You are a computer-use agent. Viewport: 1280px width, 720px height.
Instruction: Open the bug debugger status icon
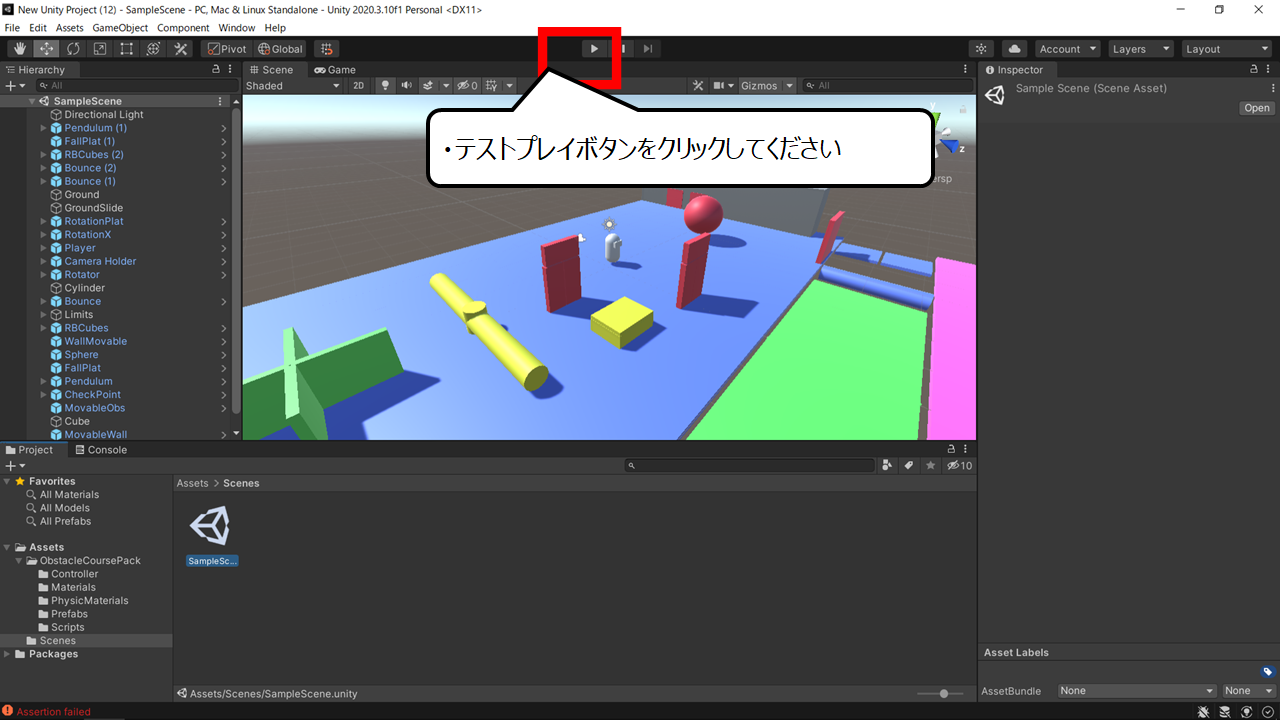pos(1203,712)
